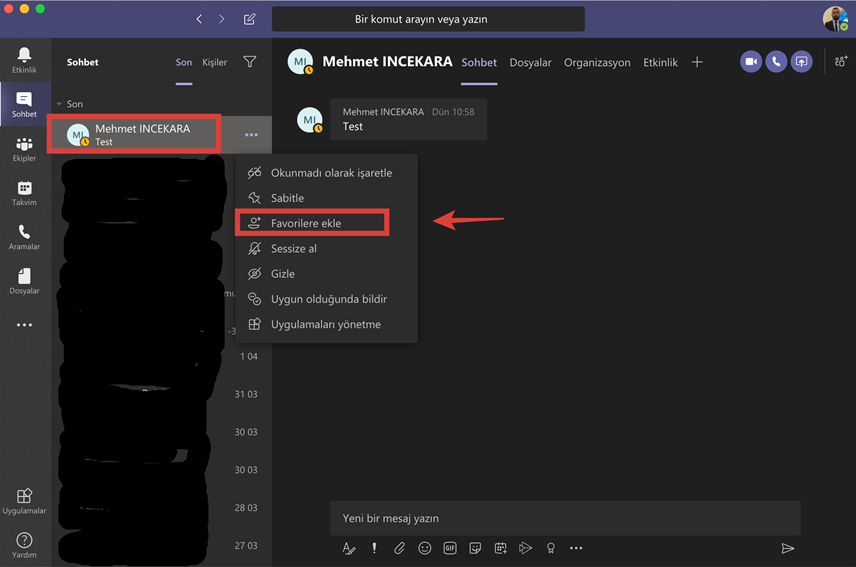Open Sohbet in the left rail
856x567 pixels.
coord(25,104)
